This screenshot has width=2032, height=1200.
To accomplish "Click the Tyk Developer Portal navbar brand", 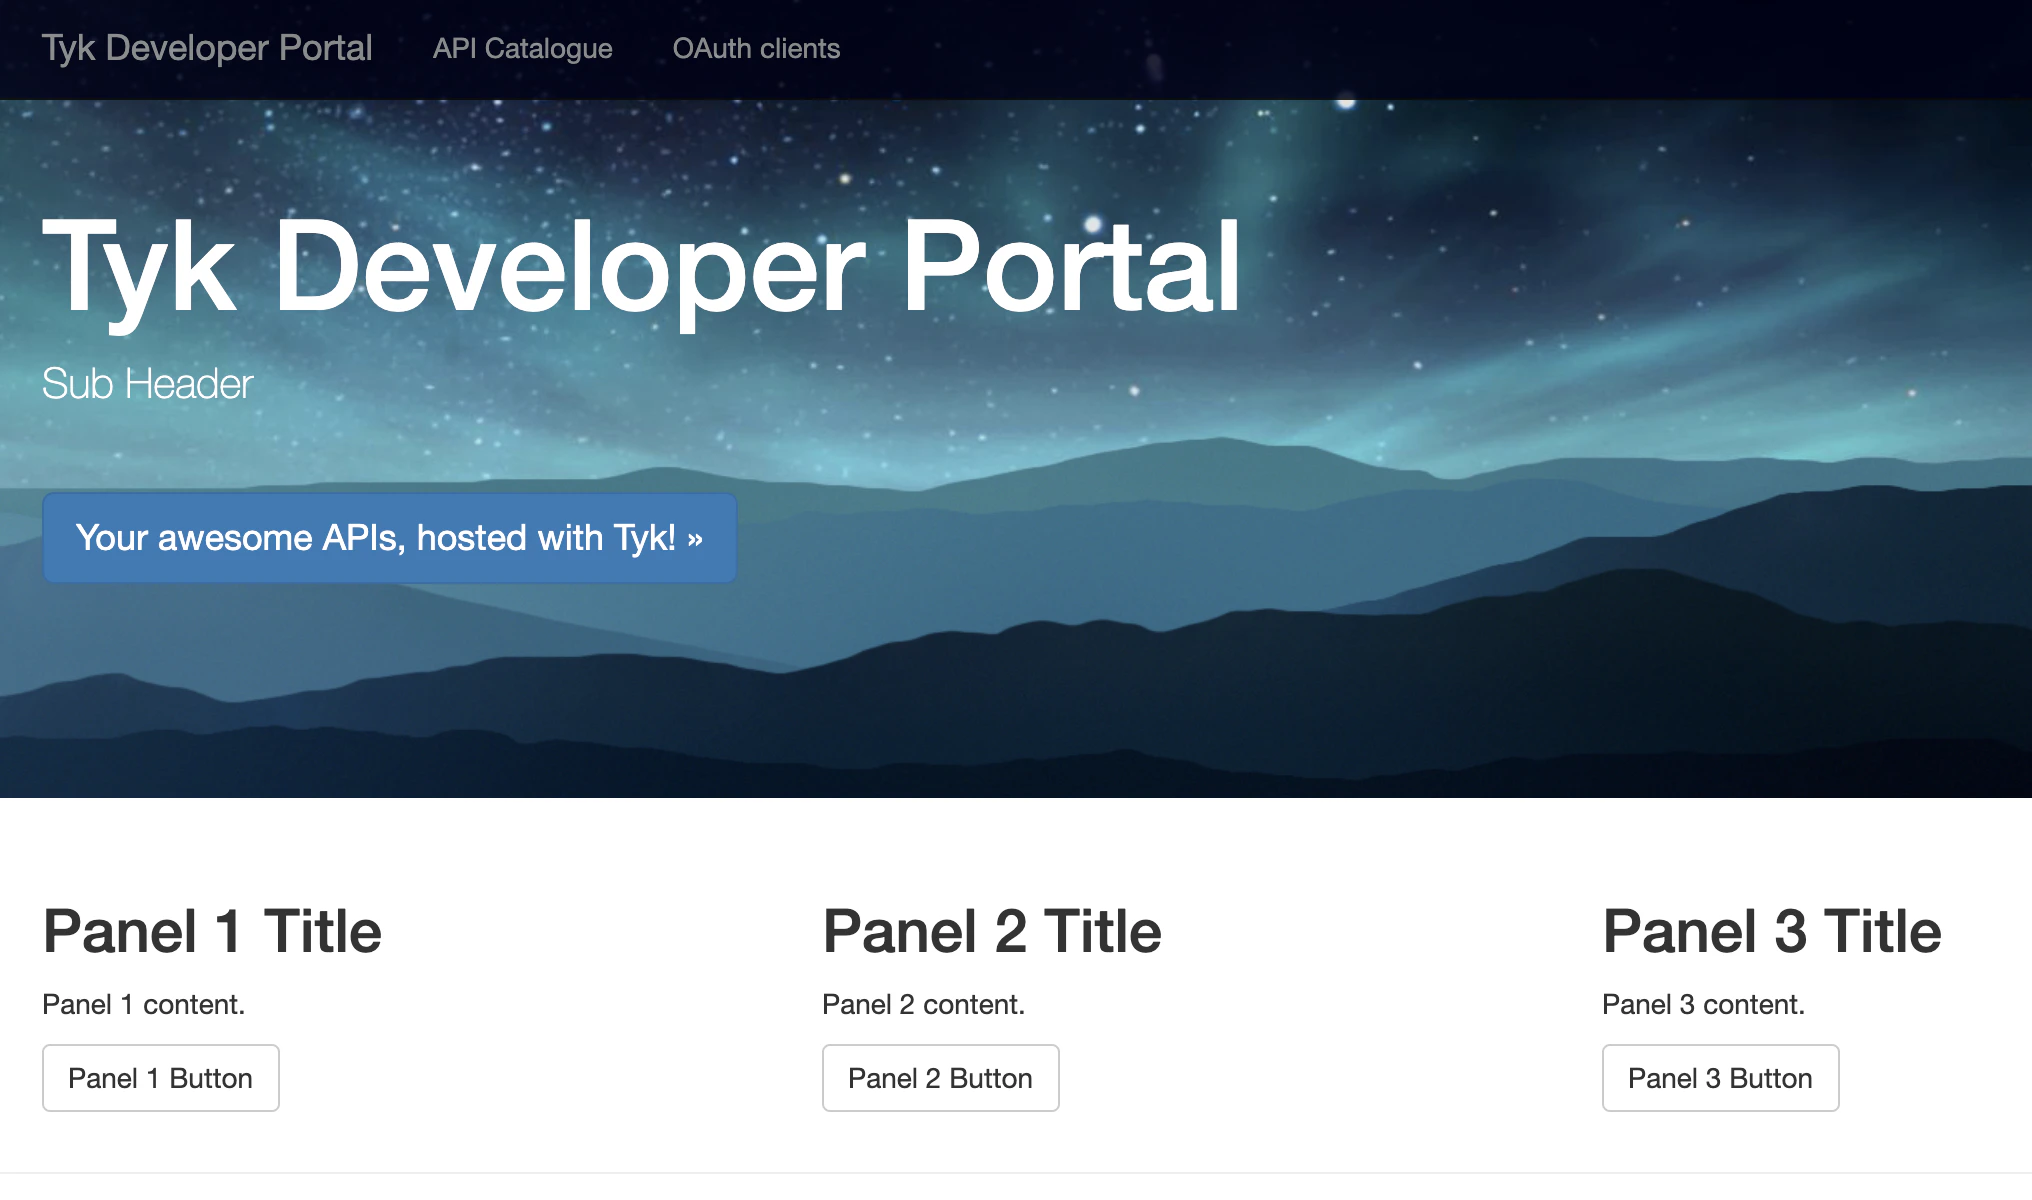I will click(x=207, y=48).
